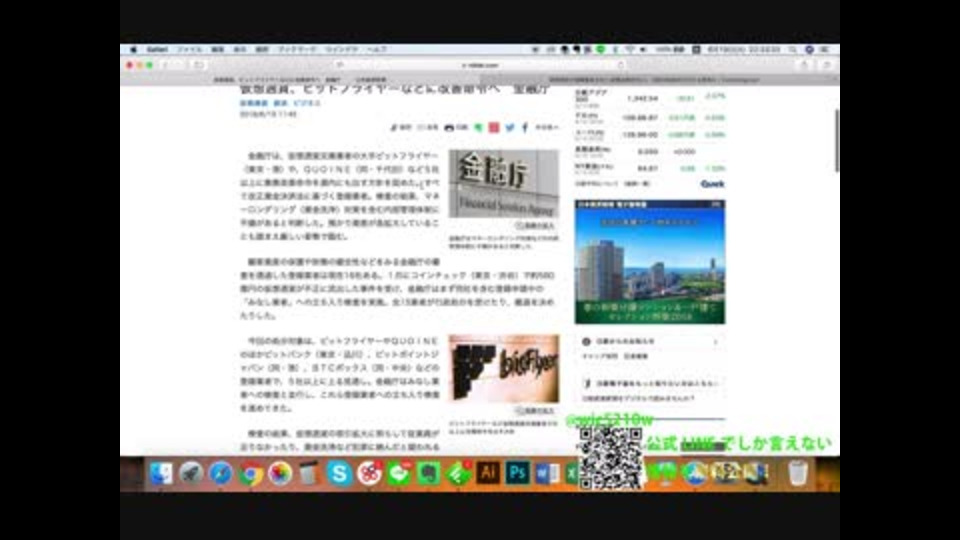Enlarge the bitFlyer photo via caption button
Viewport: 960px width, 540px height.
click(x=535, y=411)
